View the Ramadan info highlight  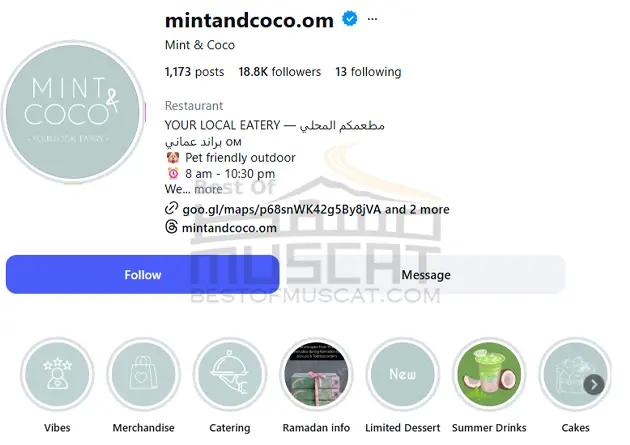pos(316,374)
